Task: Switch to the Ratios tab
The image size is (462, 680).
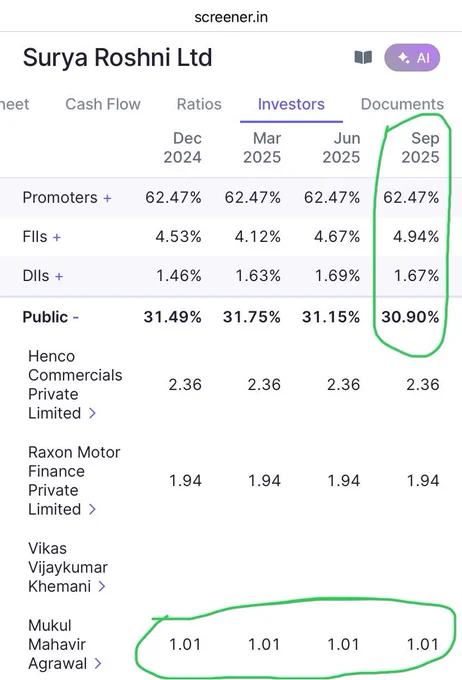Action: point(199,104)
